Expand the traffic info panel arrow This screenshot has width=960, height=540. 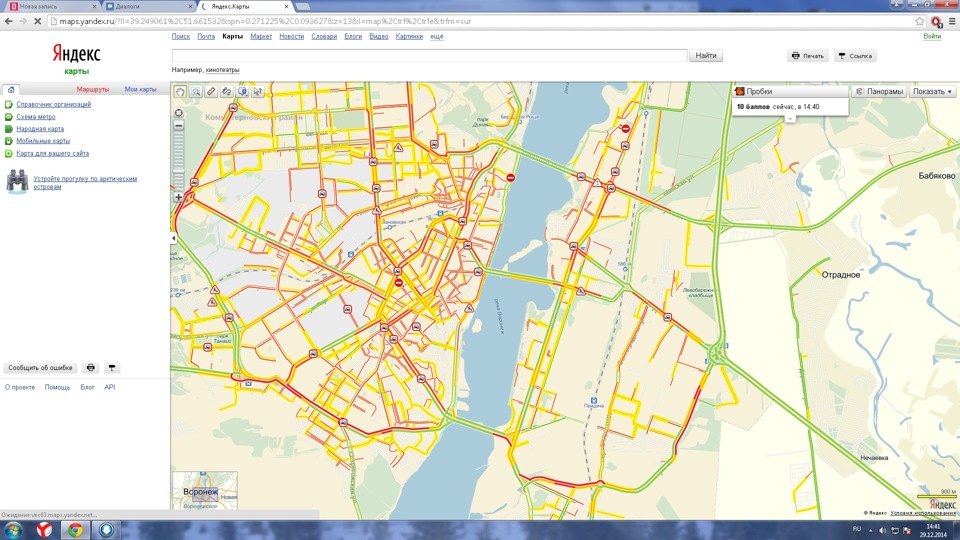tap(790, 119)
